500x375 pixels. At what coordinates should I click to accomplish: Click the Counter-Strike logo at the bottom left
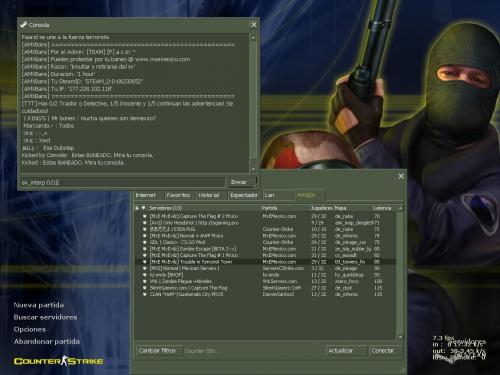click(59, 361)
